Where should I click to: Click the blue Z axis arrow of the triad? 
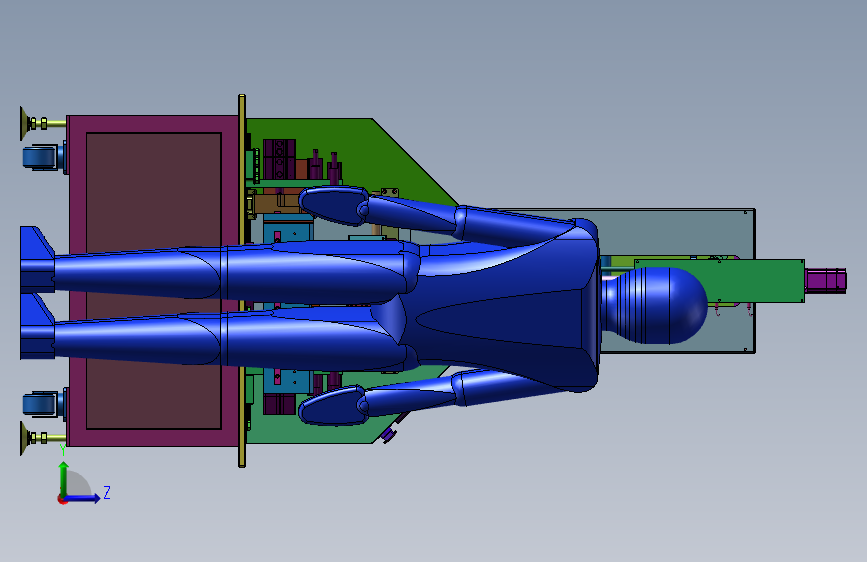(x=83, y=498)
